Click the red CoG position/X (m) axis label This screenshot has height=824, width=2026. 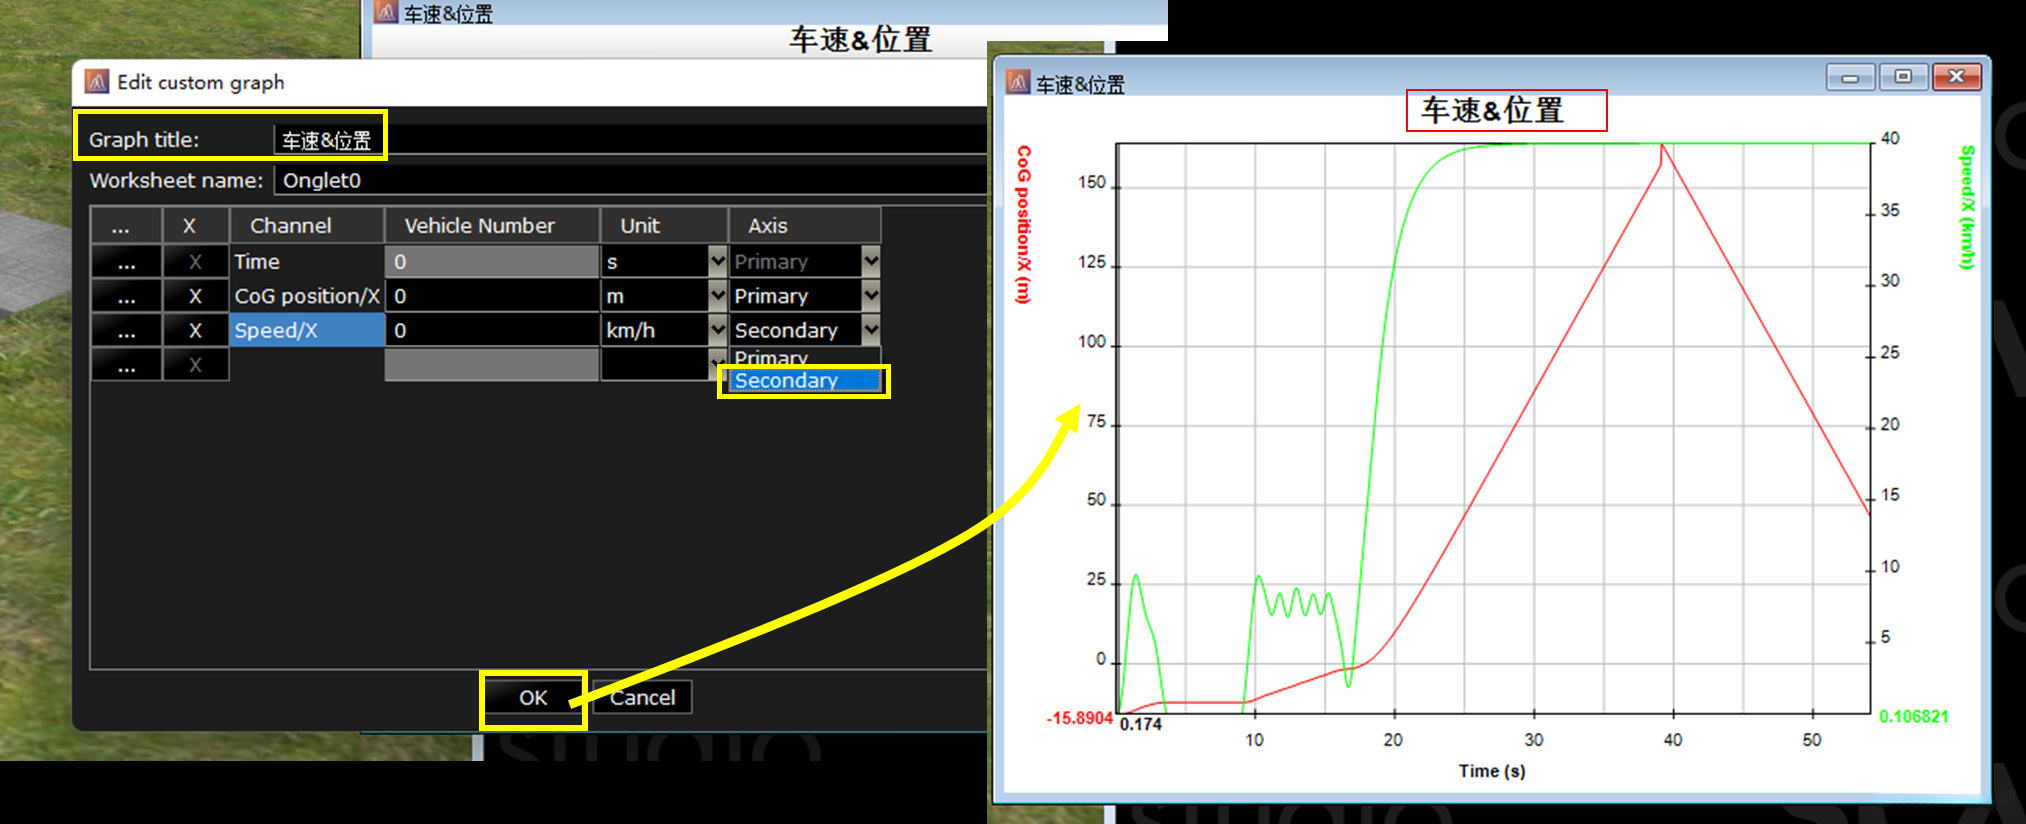(1023, 225)
